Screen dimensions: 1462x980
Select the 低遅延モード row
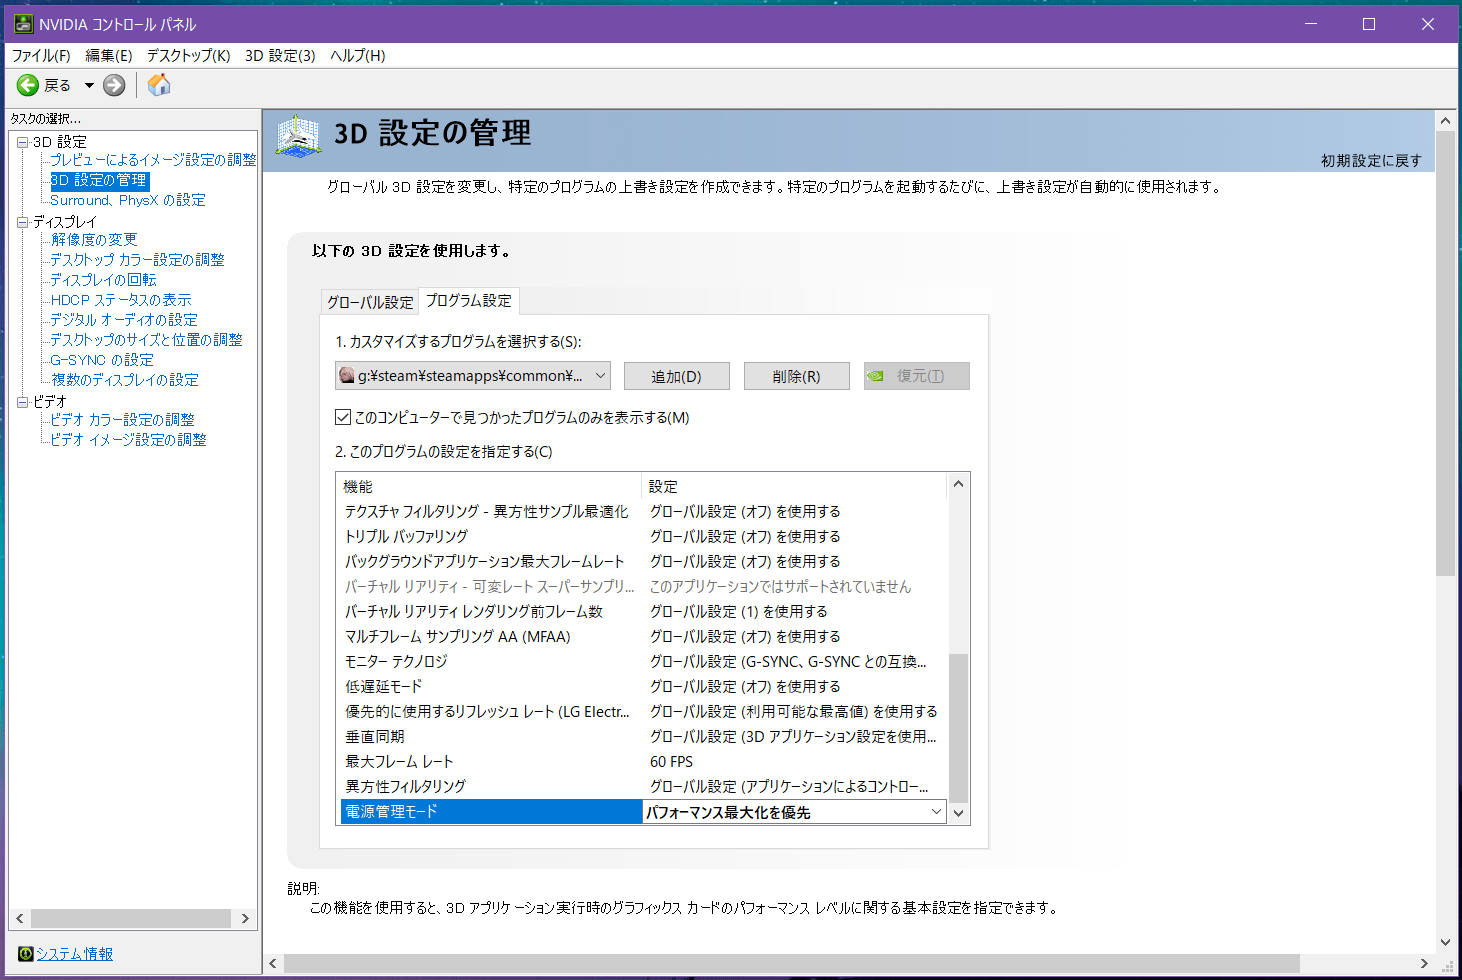coord(644,687)
